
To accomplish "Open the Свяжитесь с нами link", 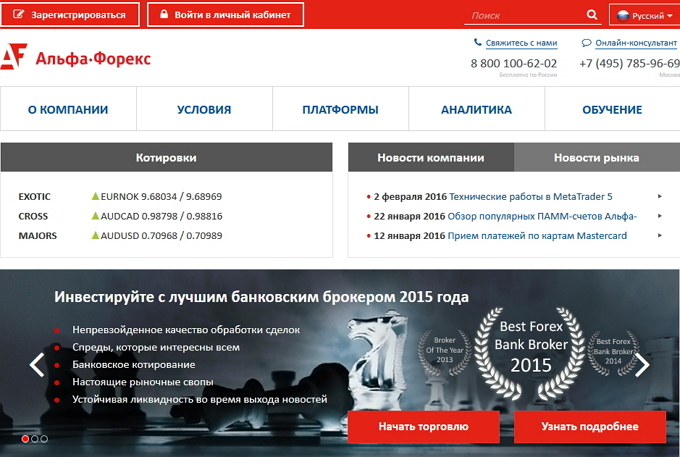I will point(521,43).
